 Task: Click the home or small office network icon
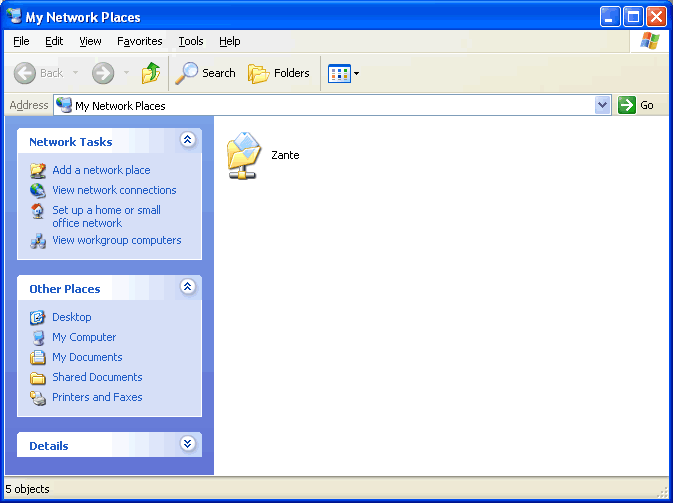coord(38,211)
